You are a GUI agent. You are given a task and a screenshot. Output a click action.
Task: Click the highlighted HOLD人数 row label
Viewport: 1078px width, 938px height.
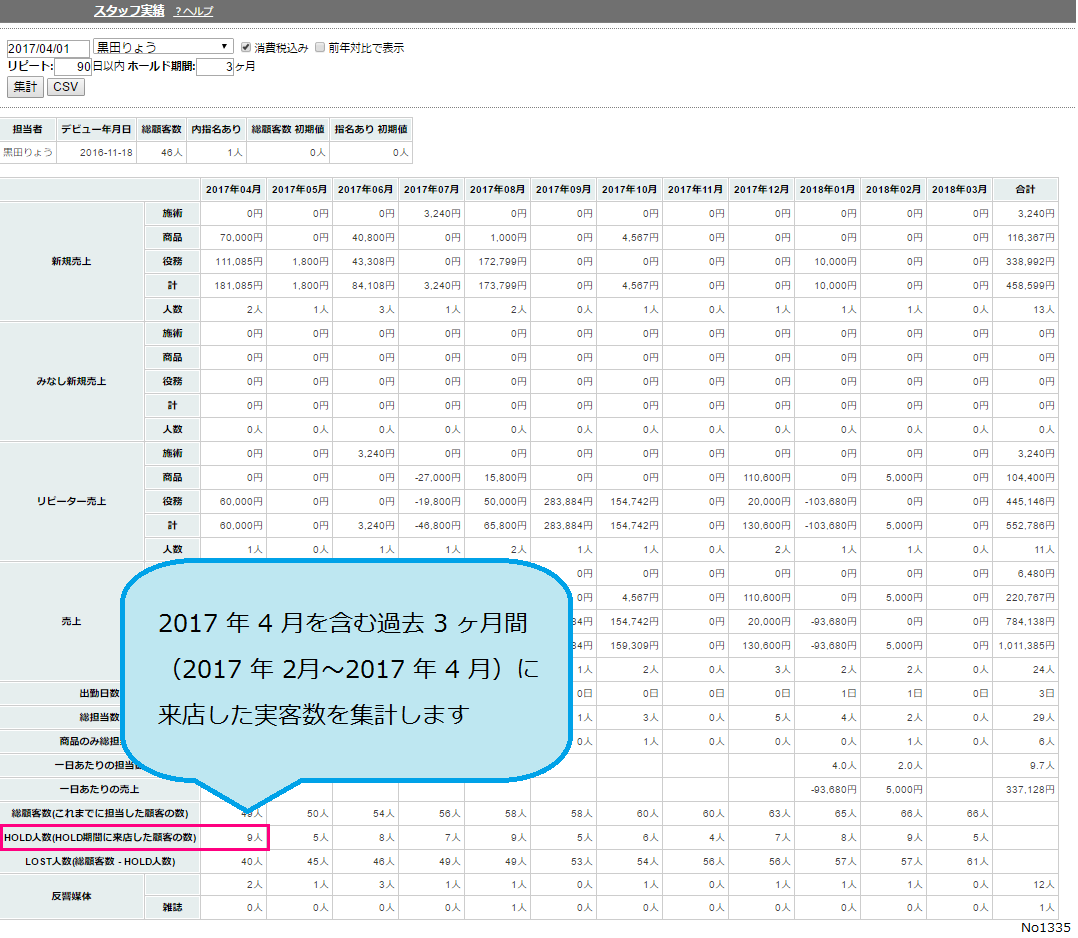pos(100,837)
